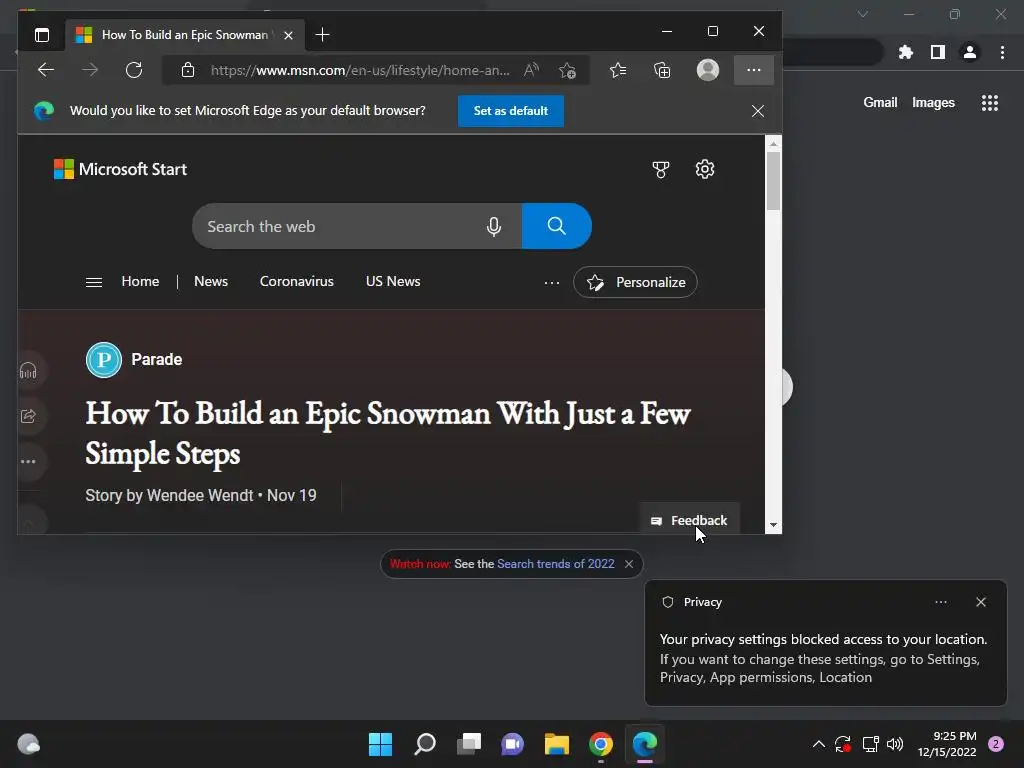Open Search trends of 2022 link

556,564
